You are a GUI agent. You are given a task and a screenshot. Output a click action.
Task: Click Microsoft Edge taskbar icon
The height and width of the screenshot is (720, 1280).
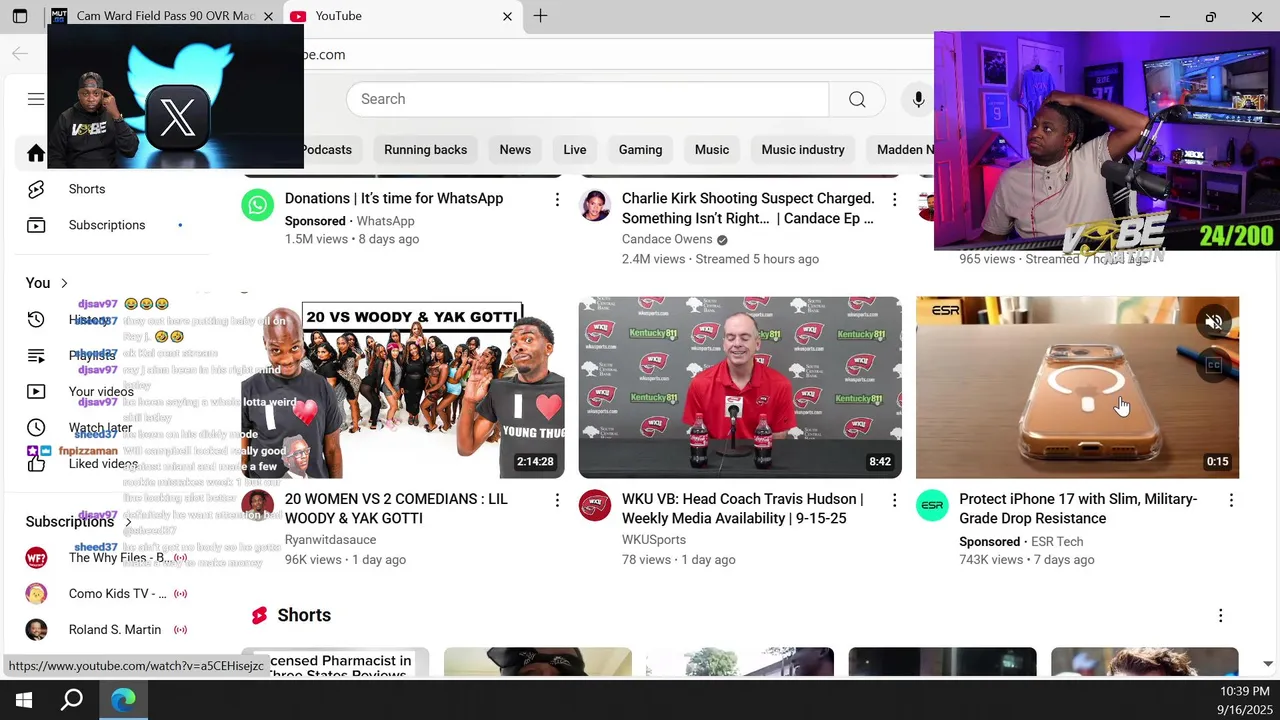click(123, 700)
